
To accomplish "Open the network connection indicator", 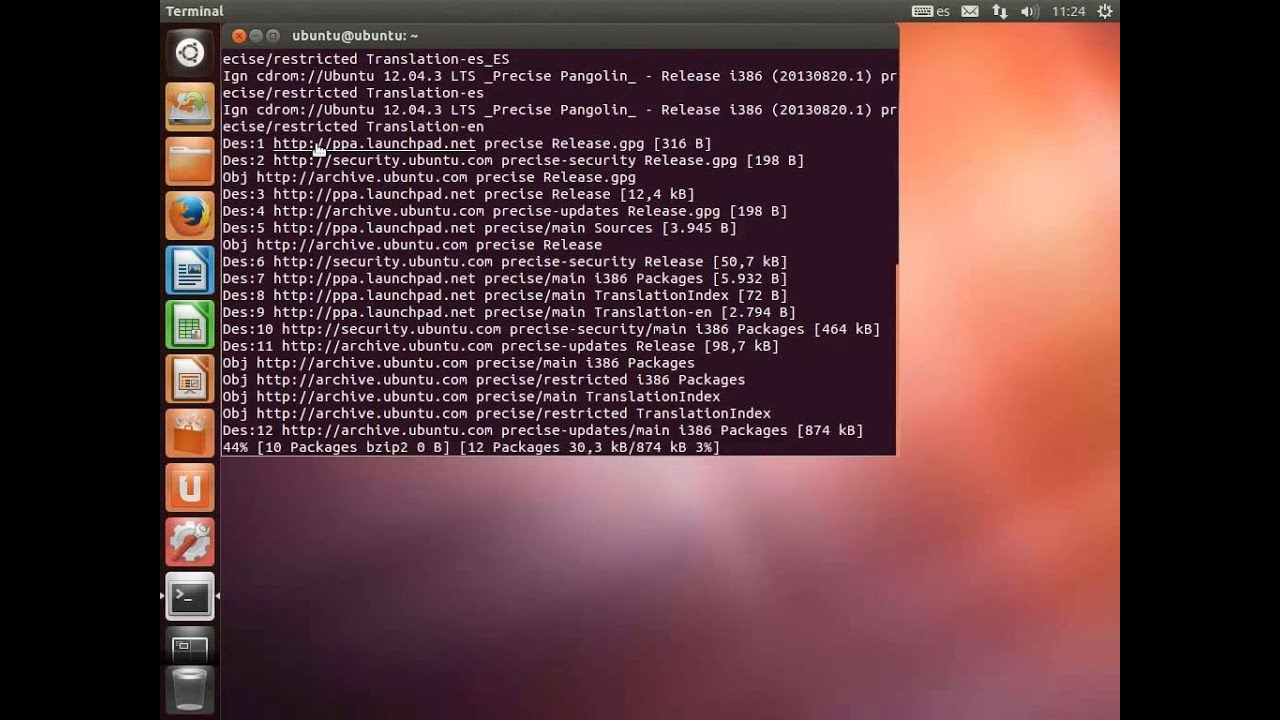I will [1000, 11].
